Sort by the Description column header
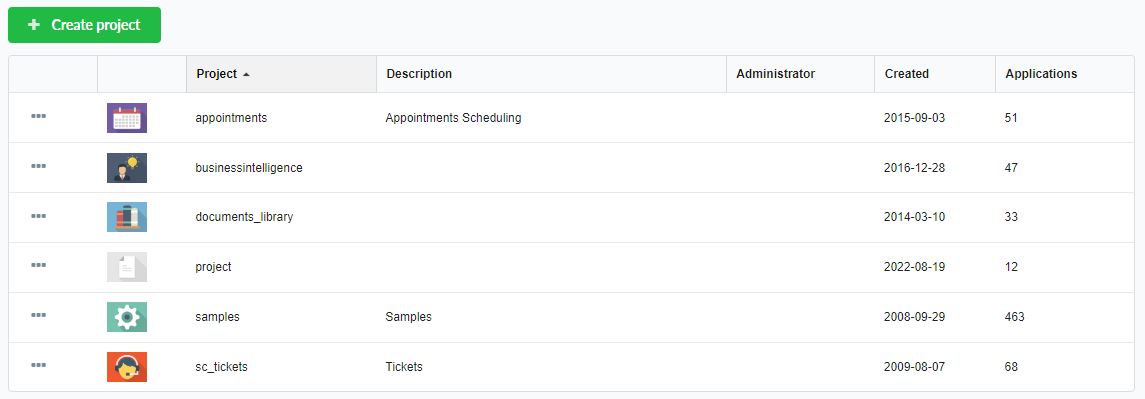 pos(419,74)
